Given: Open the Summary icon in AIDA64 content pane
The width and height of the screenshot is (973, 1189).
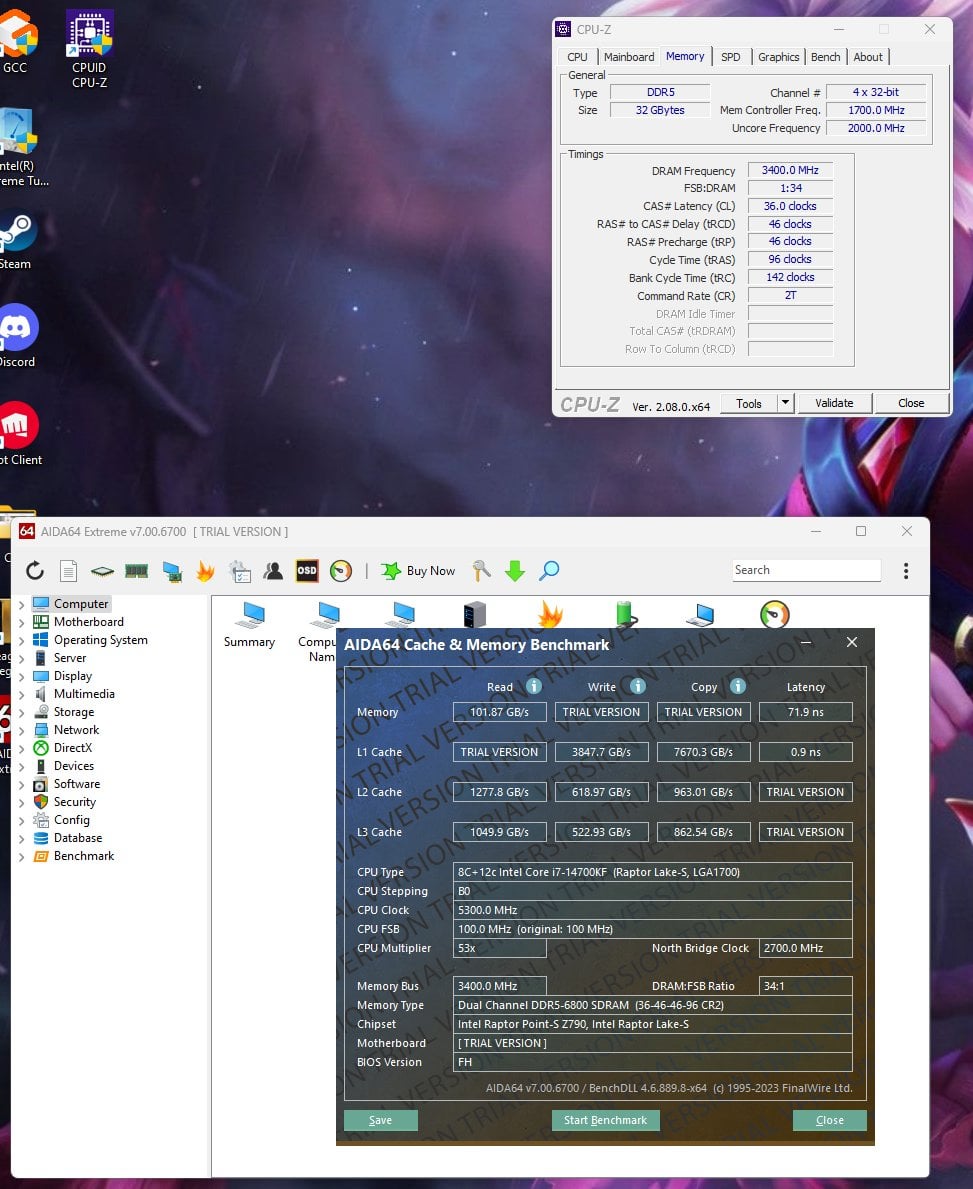Looking at the screenshot, I should point(250,626).
